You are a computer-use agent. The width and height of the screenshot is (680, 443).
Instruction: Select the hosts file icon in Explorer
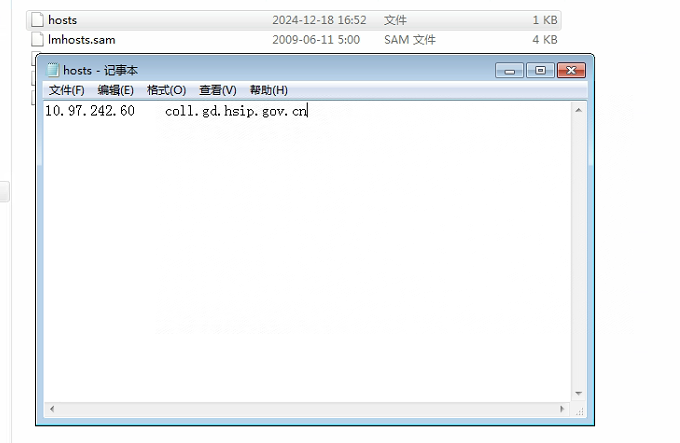coord(38,20)
